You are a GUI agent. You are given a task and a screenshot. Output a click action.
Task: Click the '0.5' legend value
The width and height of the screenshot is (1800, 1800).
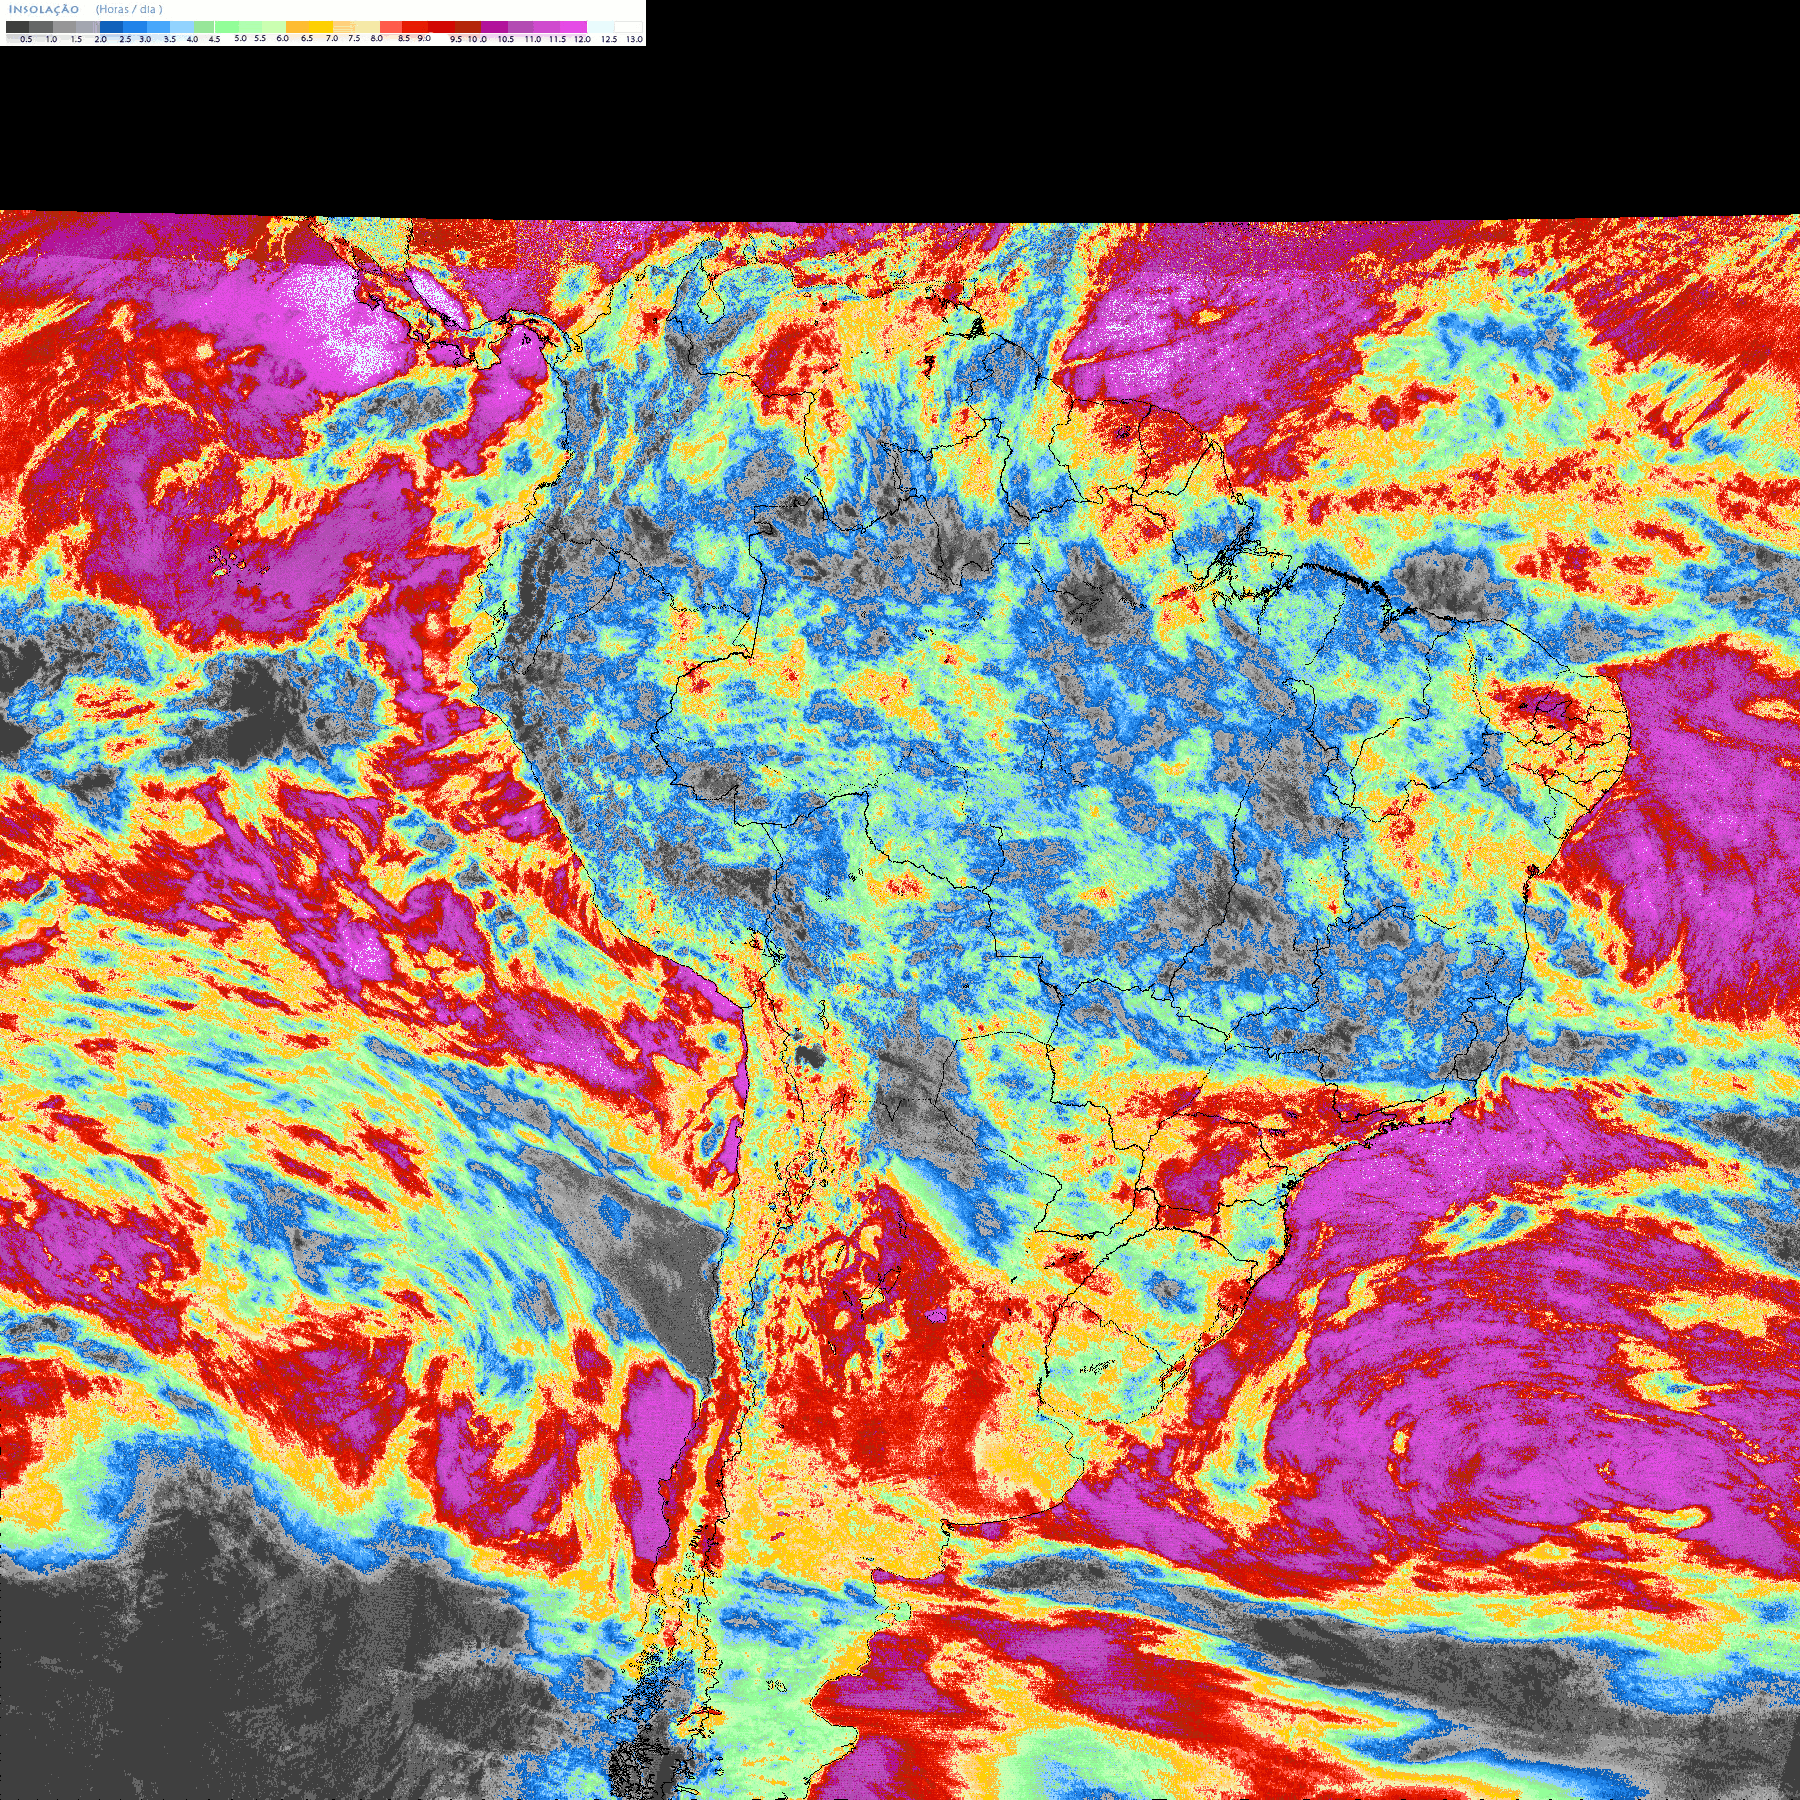[26, 39]
